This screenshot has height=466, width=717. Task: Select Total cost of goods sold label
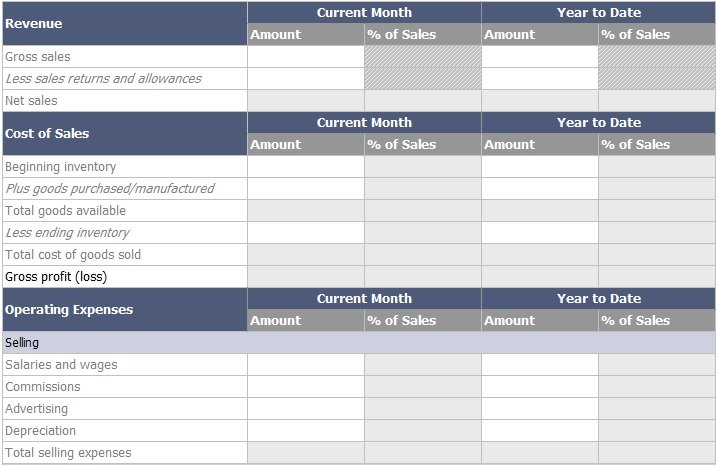point(73,255)
